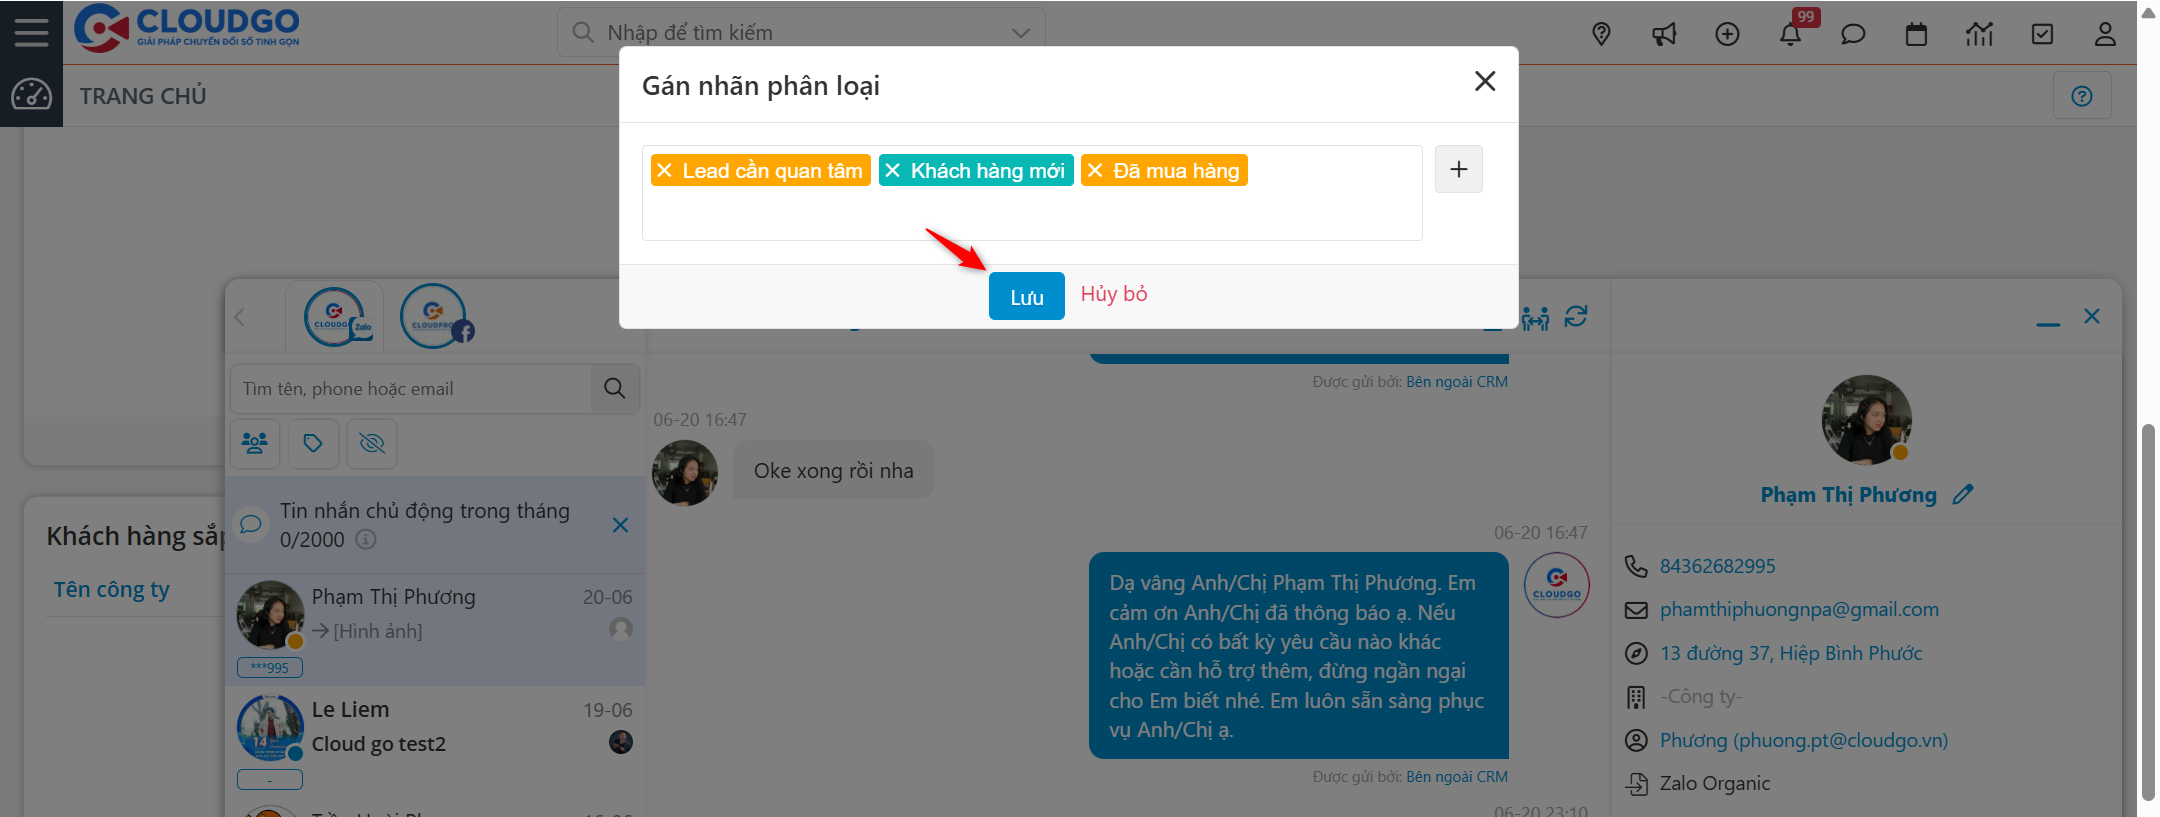The height and width of the screenshot is (817, 2160).
Task: Toggle hidden conversations eye-slash filter
Action: point(372,443)
